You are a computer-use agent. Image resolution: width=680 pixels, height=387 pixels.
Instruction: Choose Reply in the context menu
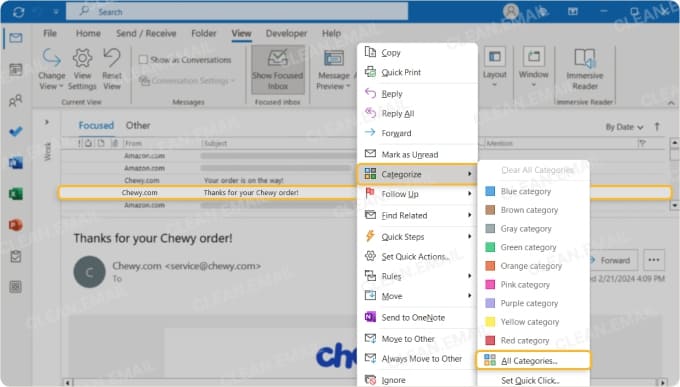click(x=417, y=94)
